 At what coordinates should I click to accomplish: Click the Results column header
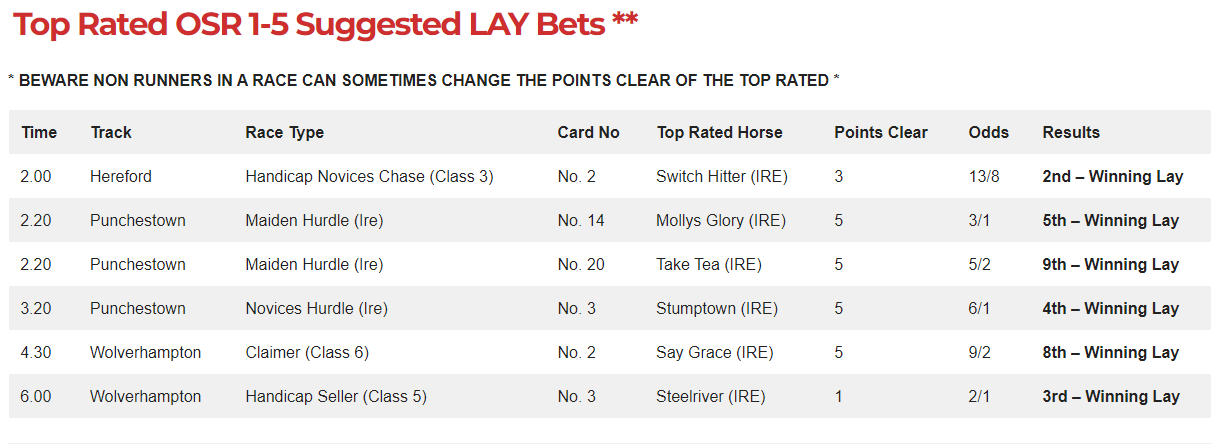point(1071,132)
